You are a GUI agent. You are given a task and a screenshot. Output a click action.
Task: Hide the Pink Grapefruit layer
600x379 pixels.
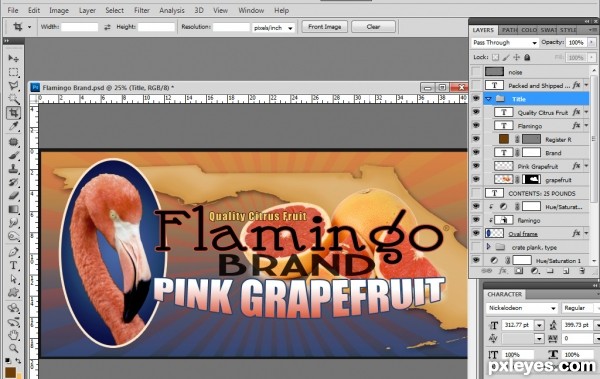click(x=476, y=166)
